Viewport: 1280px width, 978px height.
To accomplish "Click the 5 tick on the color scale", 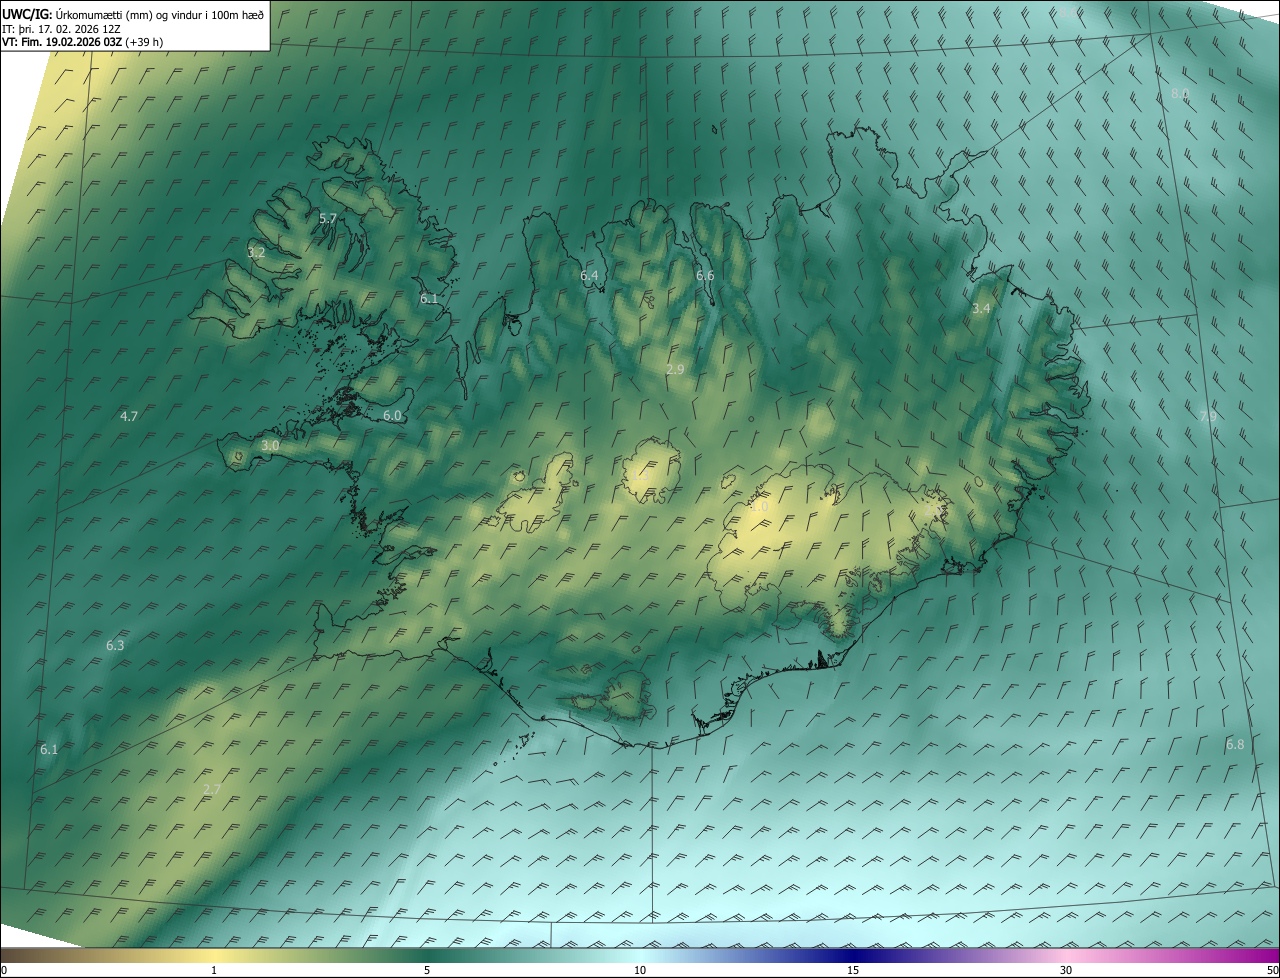I will tap(427, 970).
